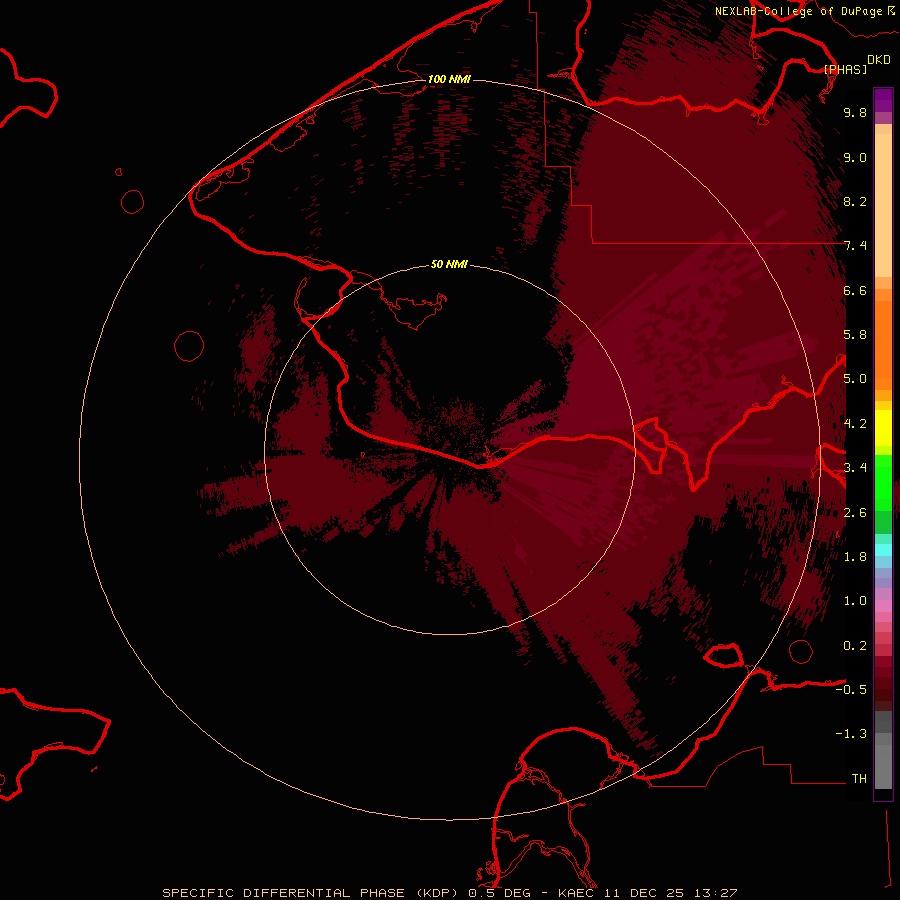Click the 2.6 value on color scale
The image size is (900, 900).
[855, 513]
